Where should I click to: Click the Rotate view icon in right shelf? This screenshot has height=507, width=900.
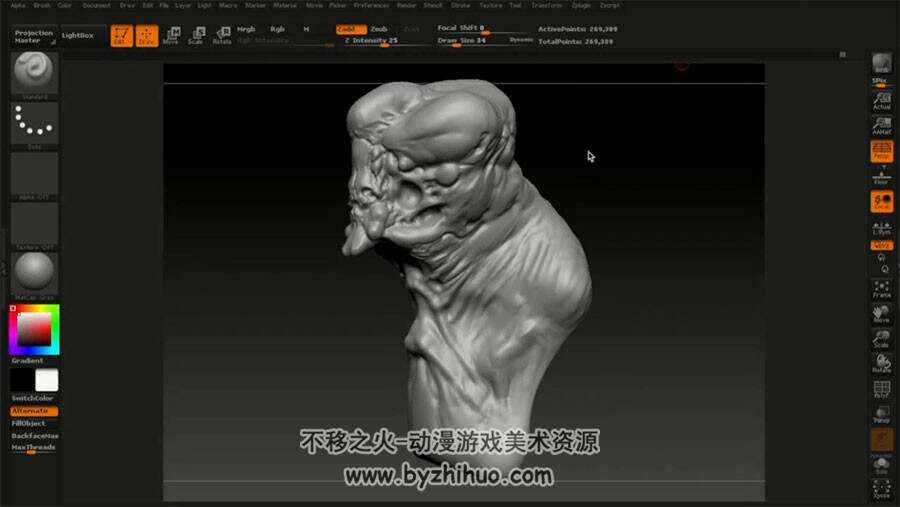882,364
